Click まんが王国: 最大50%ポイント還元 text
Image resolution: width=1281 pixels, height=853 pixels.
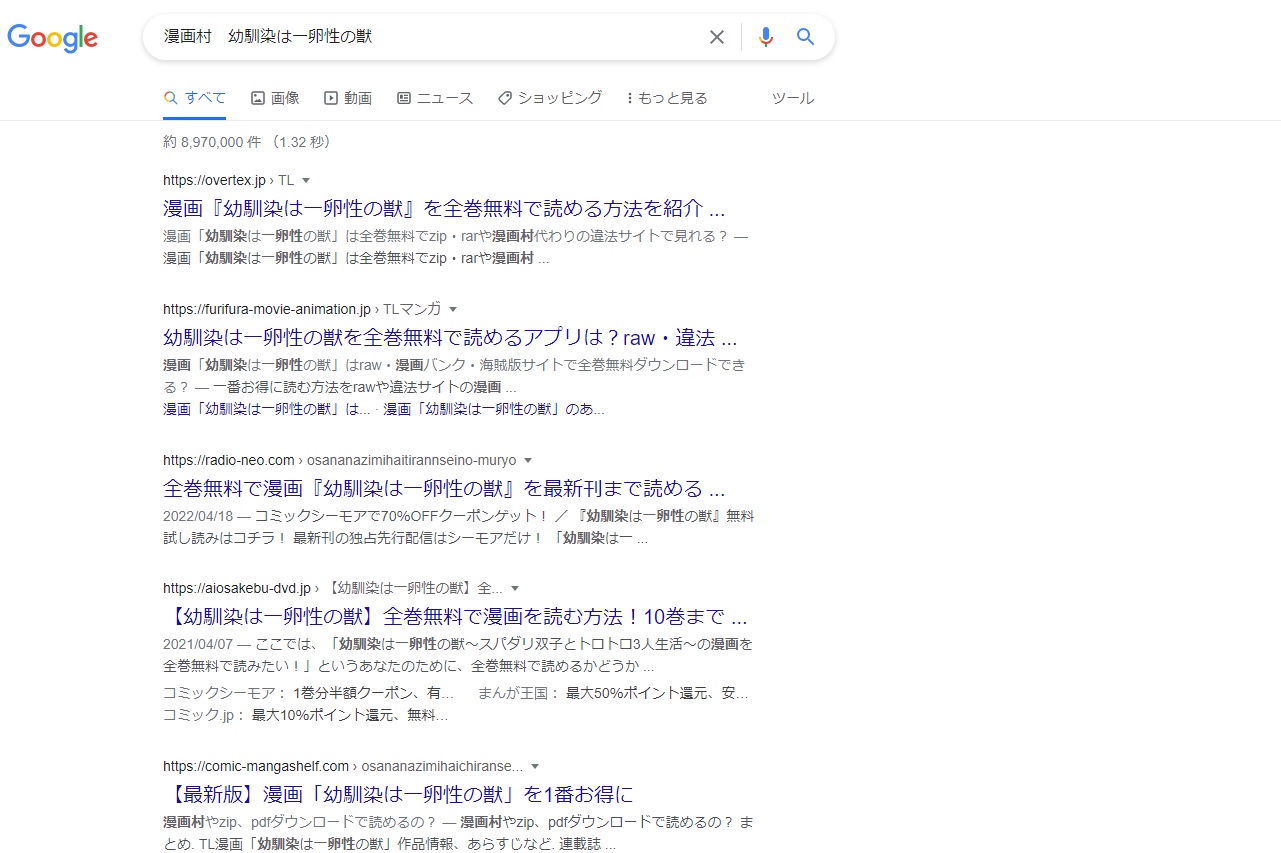(x=614, y=693)
